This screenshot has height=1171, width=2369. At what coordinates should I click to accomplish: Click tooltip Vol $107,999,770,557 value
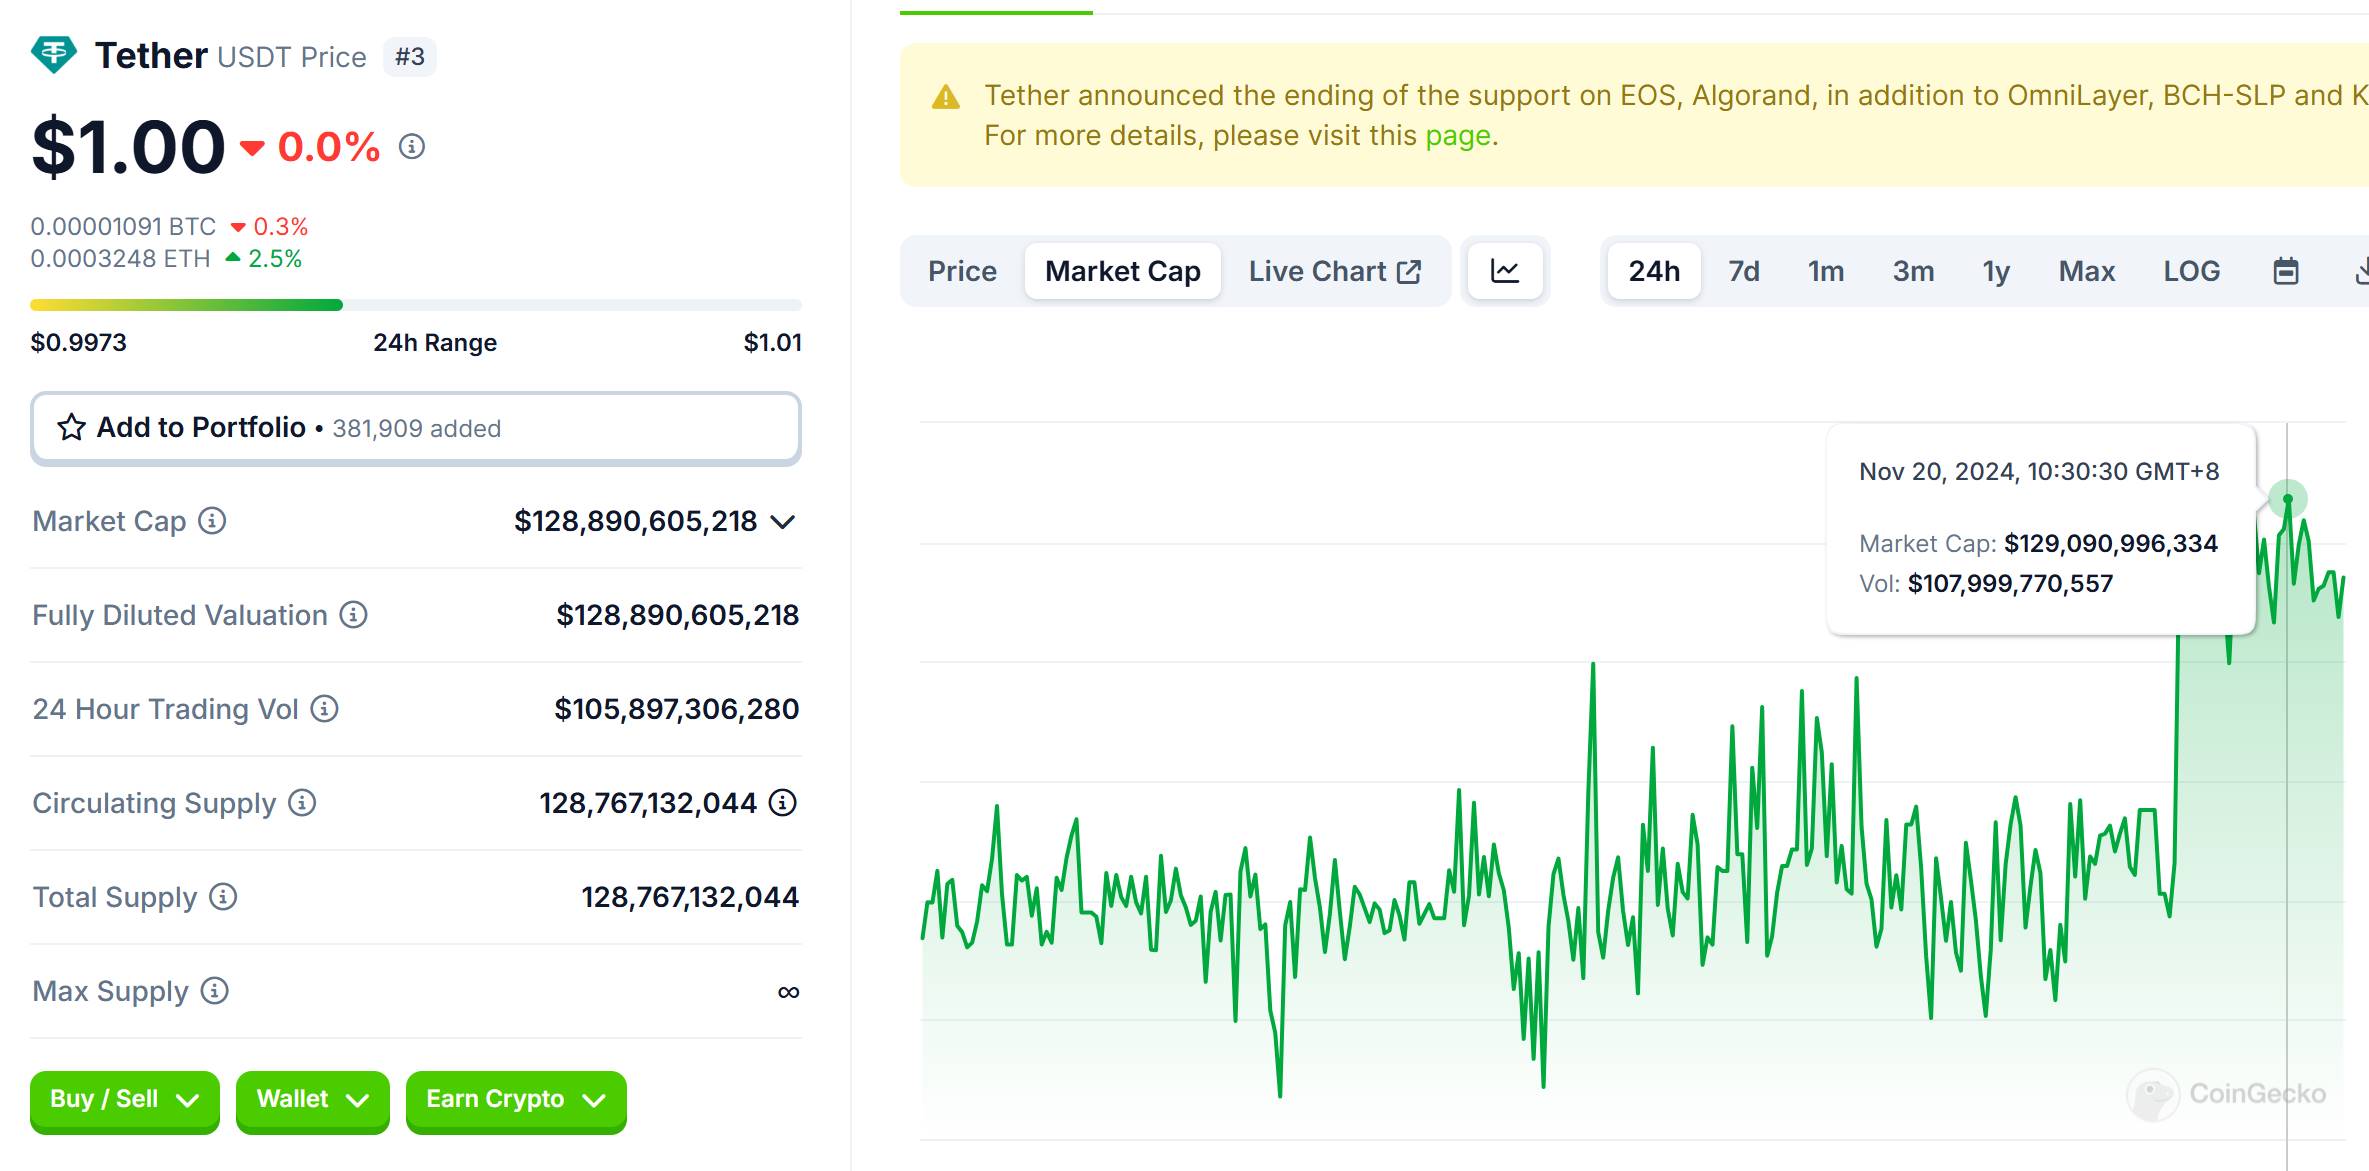click(2011, 584)
